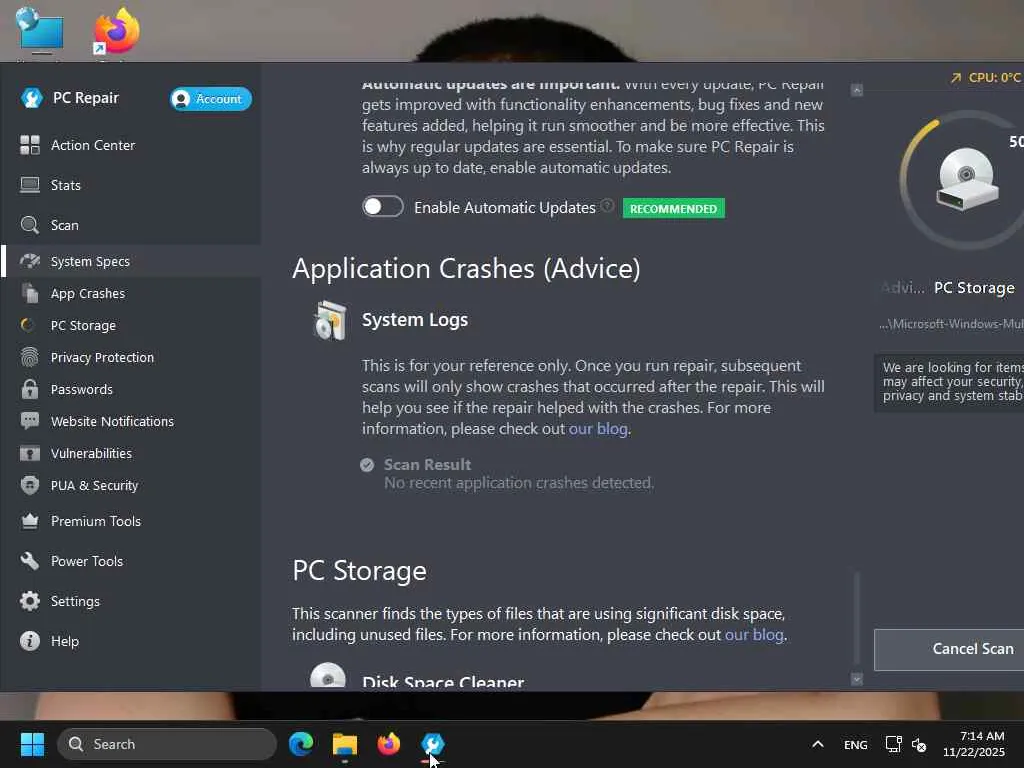
Task: Open 'our blog' link in System Logs
Action: coord(598,428)
